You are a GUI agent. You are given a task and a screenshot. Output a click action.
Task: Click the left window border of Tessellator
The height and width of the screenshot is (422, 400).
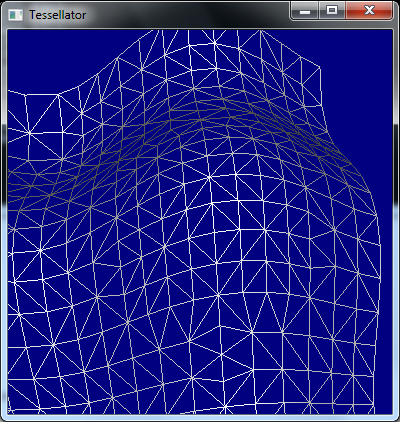[4, 220]
